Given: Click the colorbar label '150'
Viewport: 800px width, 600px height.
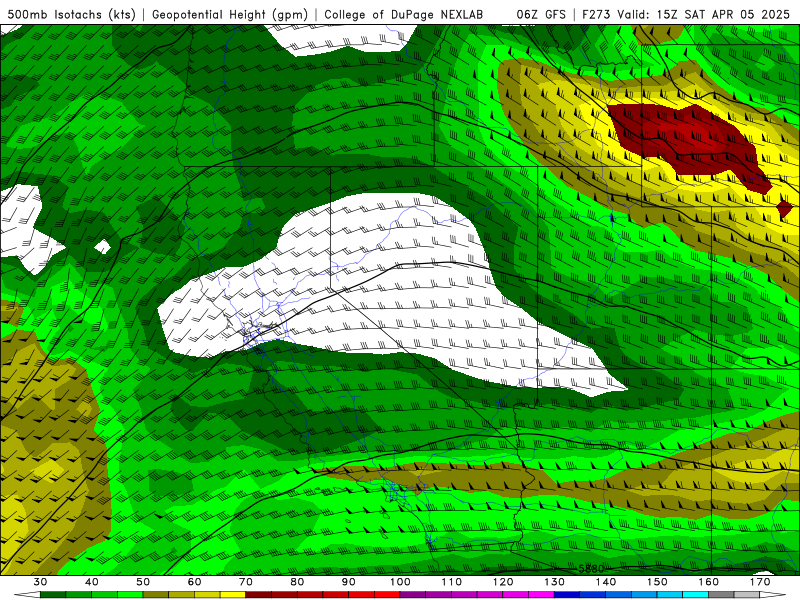Looking at the screenshot, I should coord(657,582).
